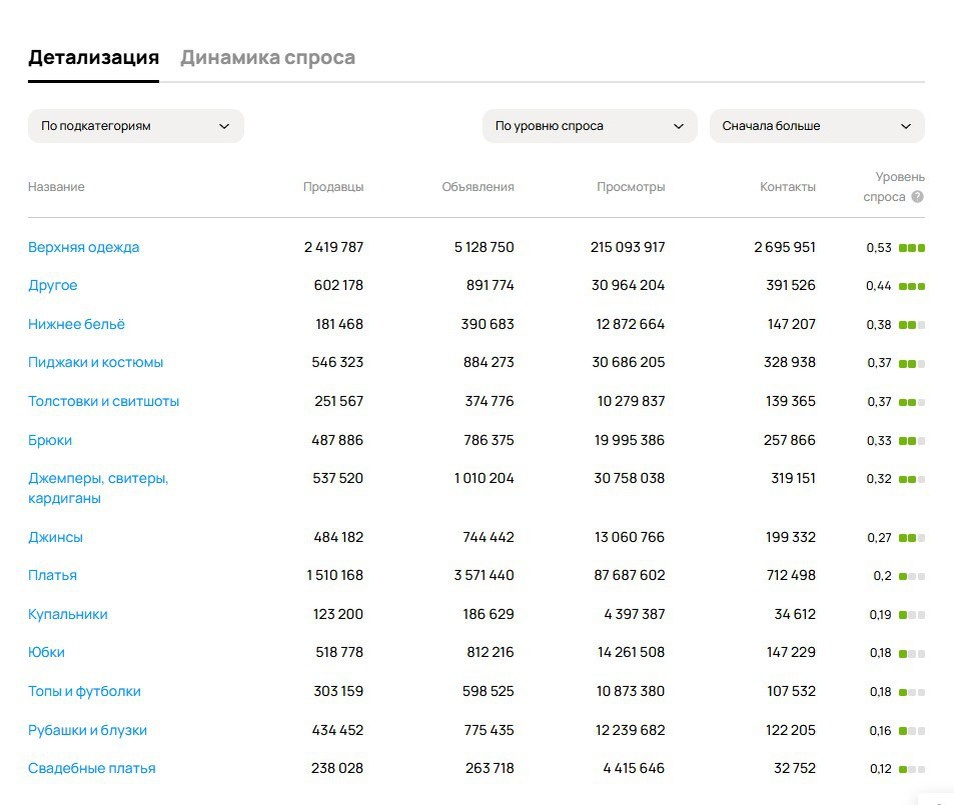The width and height of the screenshot is (954, 805).
Task: Click listings value 884 273
Action: pyautogui.click(x=489, y=363)
